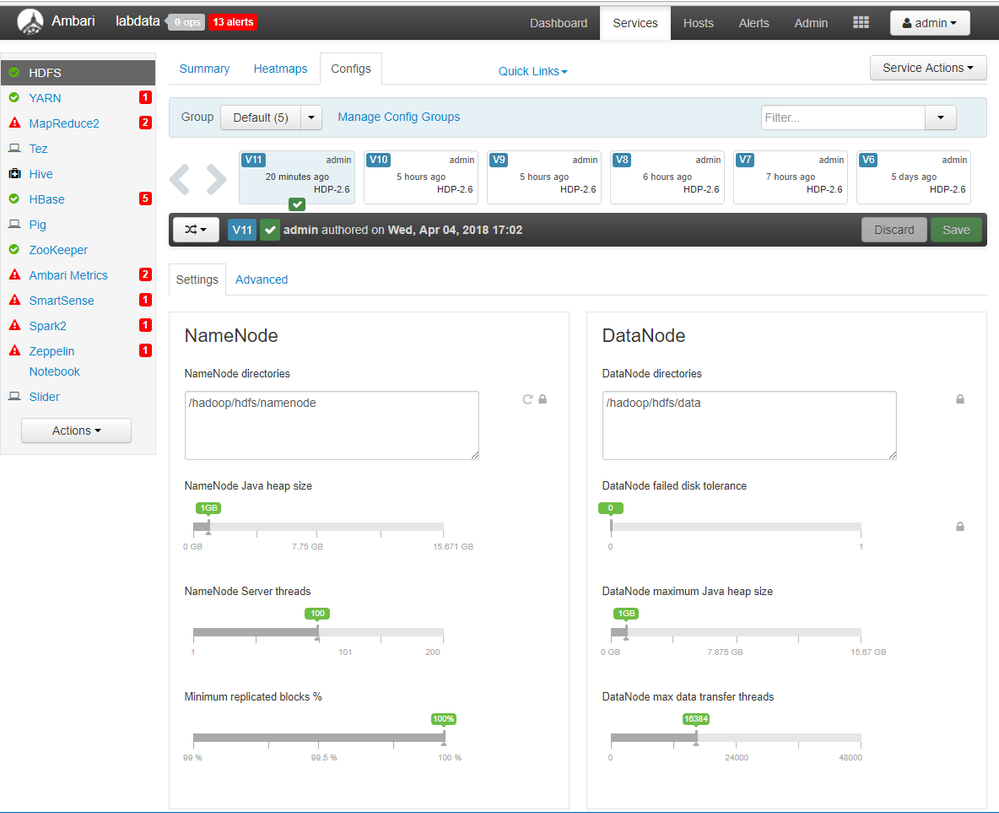Click the V11 version label in dark bar
Image resolution: width=999 pixels, height=813 pixels.
click(x=242, y=229)
